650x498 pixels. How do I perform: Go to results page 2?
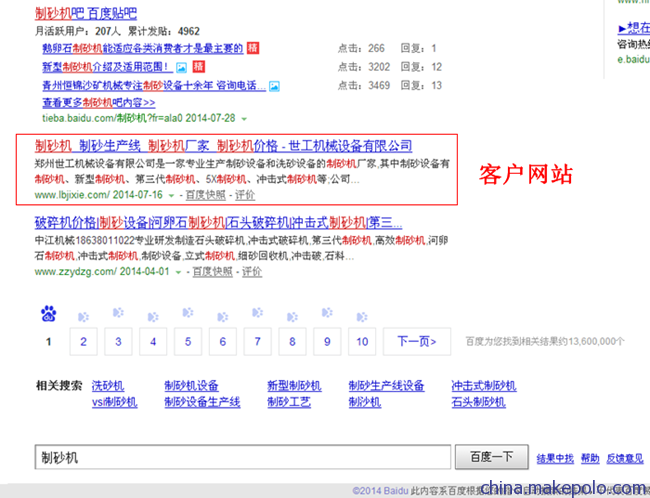coord(83,342)
